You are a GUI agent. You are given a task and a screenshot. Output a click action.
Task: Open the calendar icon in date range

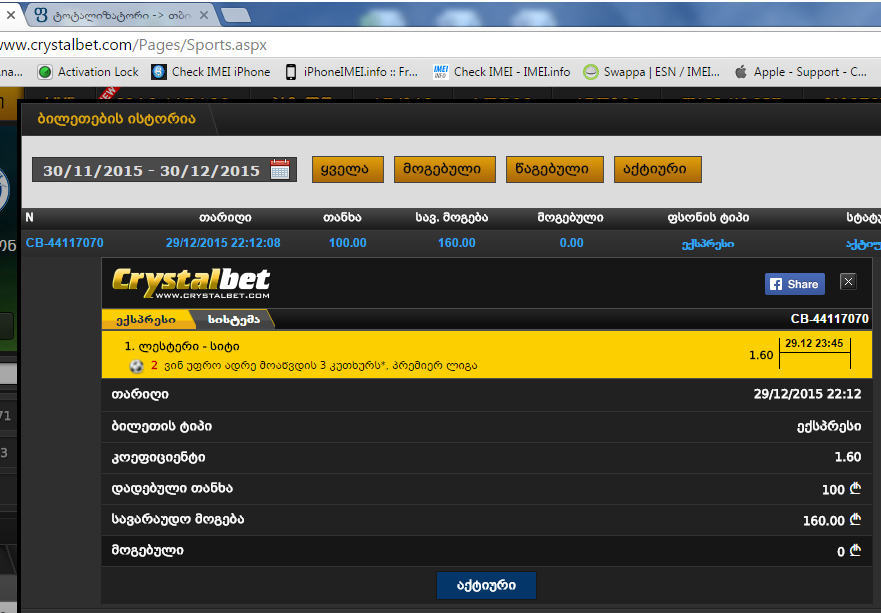(x=280, y=169)
